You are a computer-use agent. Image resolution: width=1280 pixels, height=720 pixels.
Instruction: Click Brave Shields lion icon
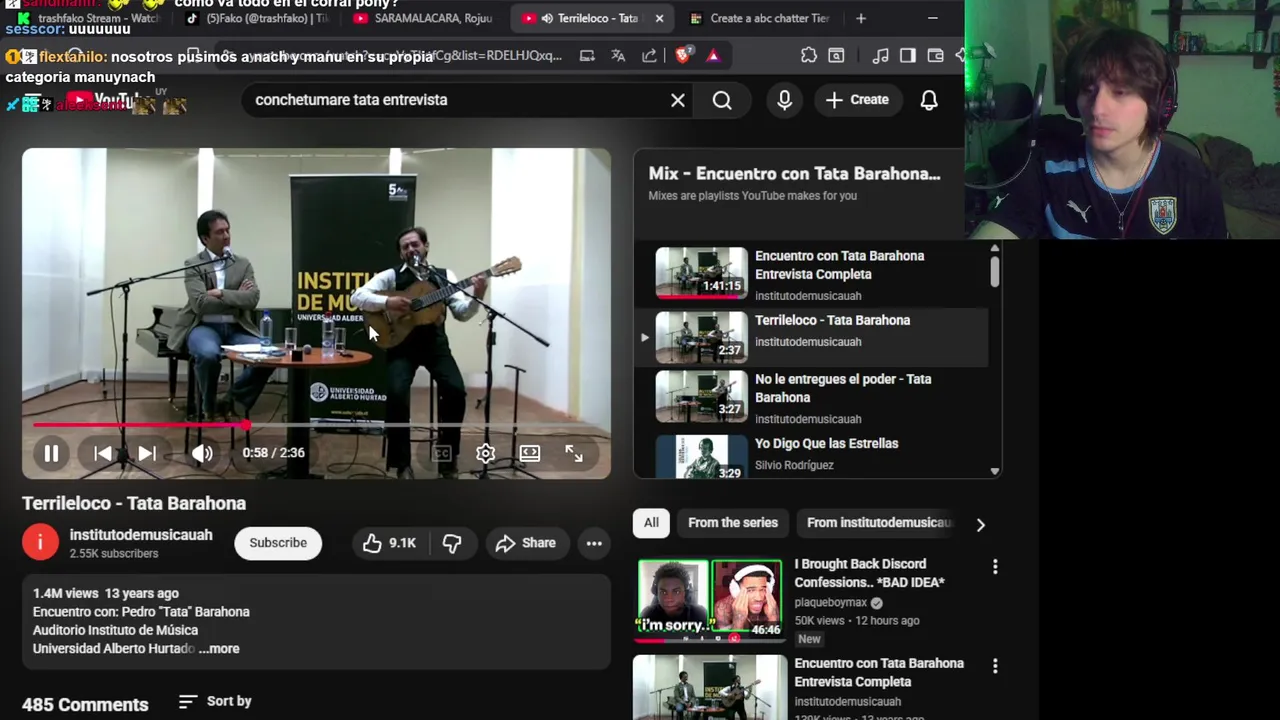click(682, 56)
